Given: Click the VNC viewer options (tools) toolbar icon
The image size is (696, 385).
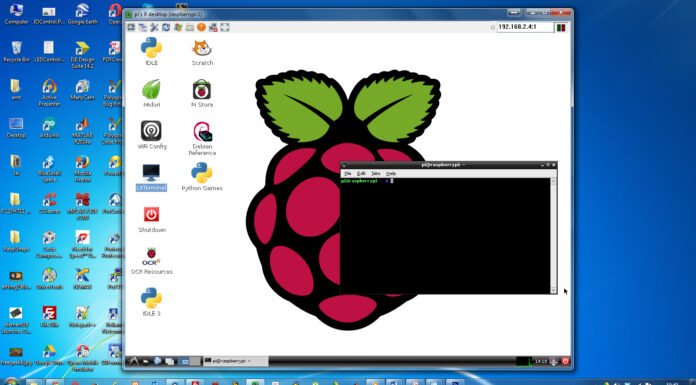Looking at the screenshot, I should [x=154, y=28].
